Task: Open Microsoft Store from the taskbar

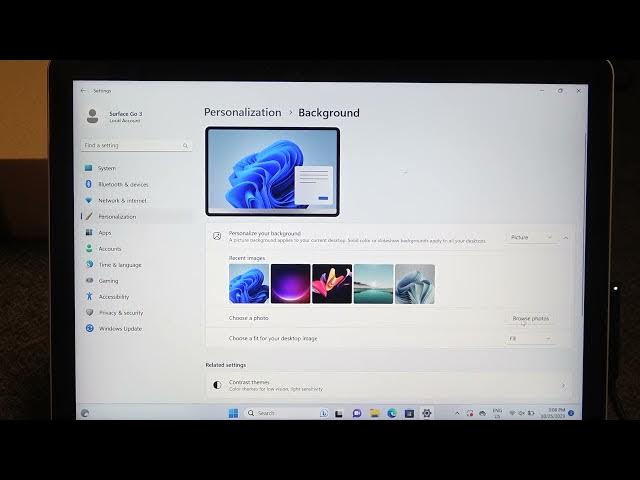Action: coord(409,413)
